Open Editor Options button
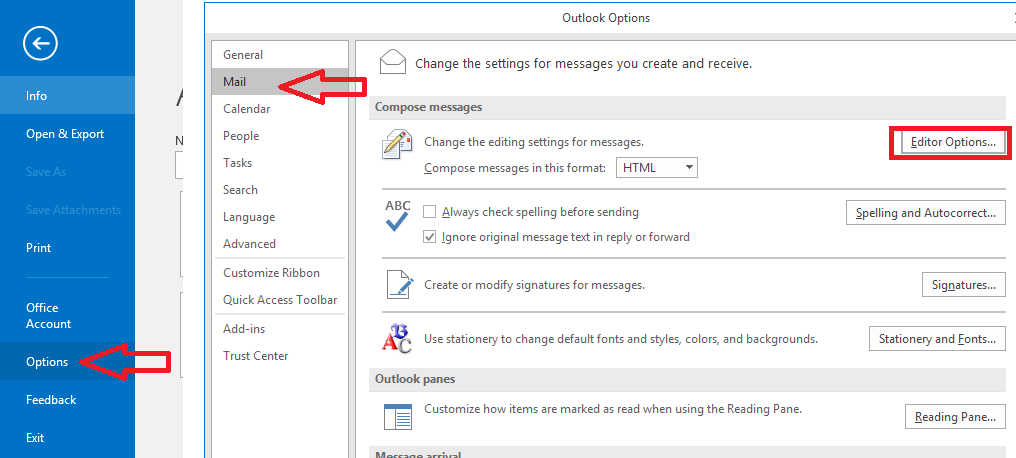The width and height of the screenshot is (1016, 458). [x=952, y=142]
